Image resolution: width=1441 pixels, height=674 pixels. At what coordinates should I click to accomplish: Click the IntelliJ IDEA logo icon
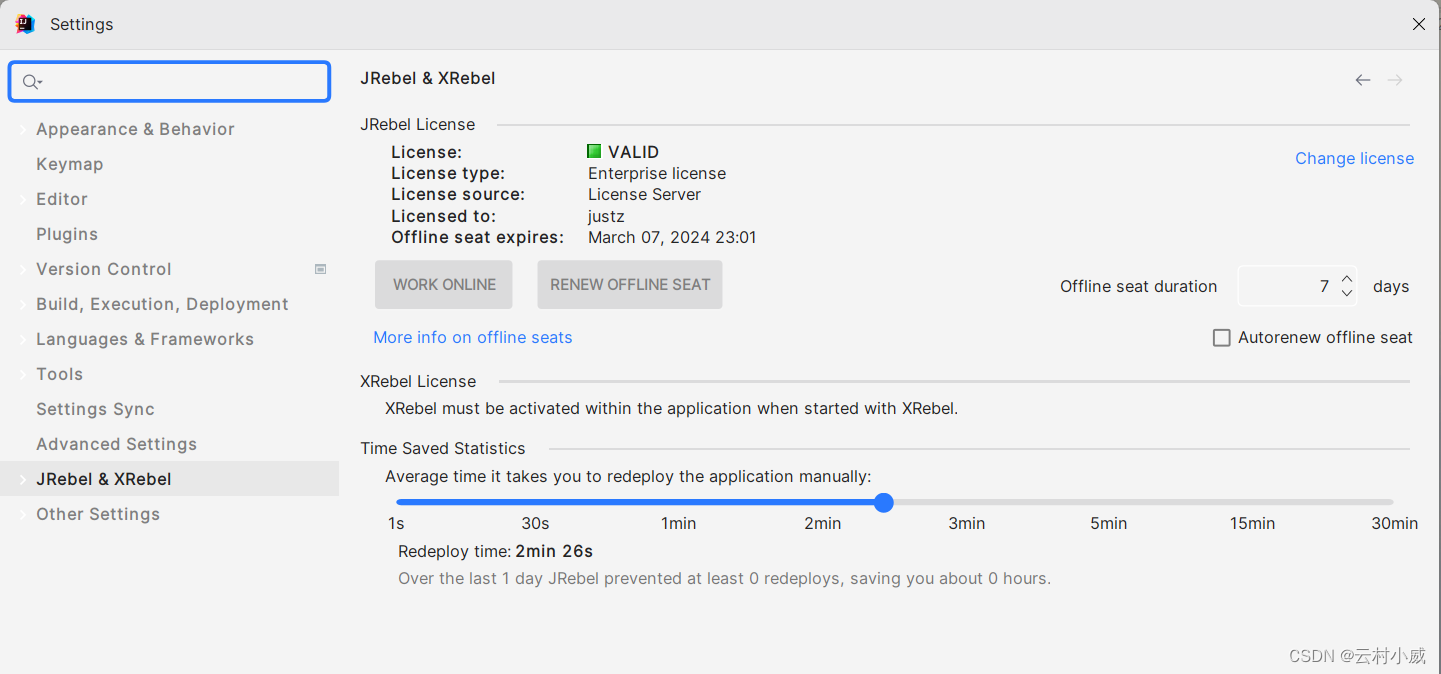[x=25, y=24]
